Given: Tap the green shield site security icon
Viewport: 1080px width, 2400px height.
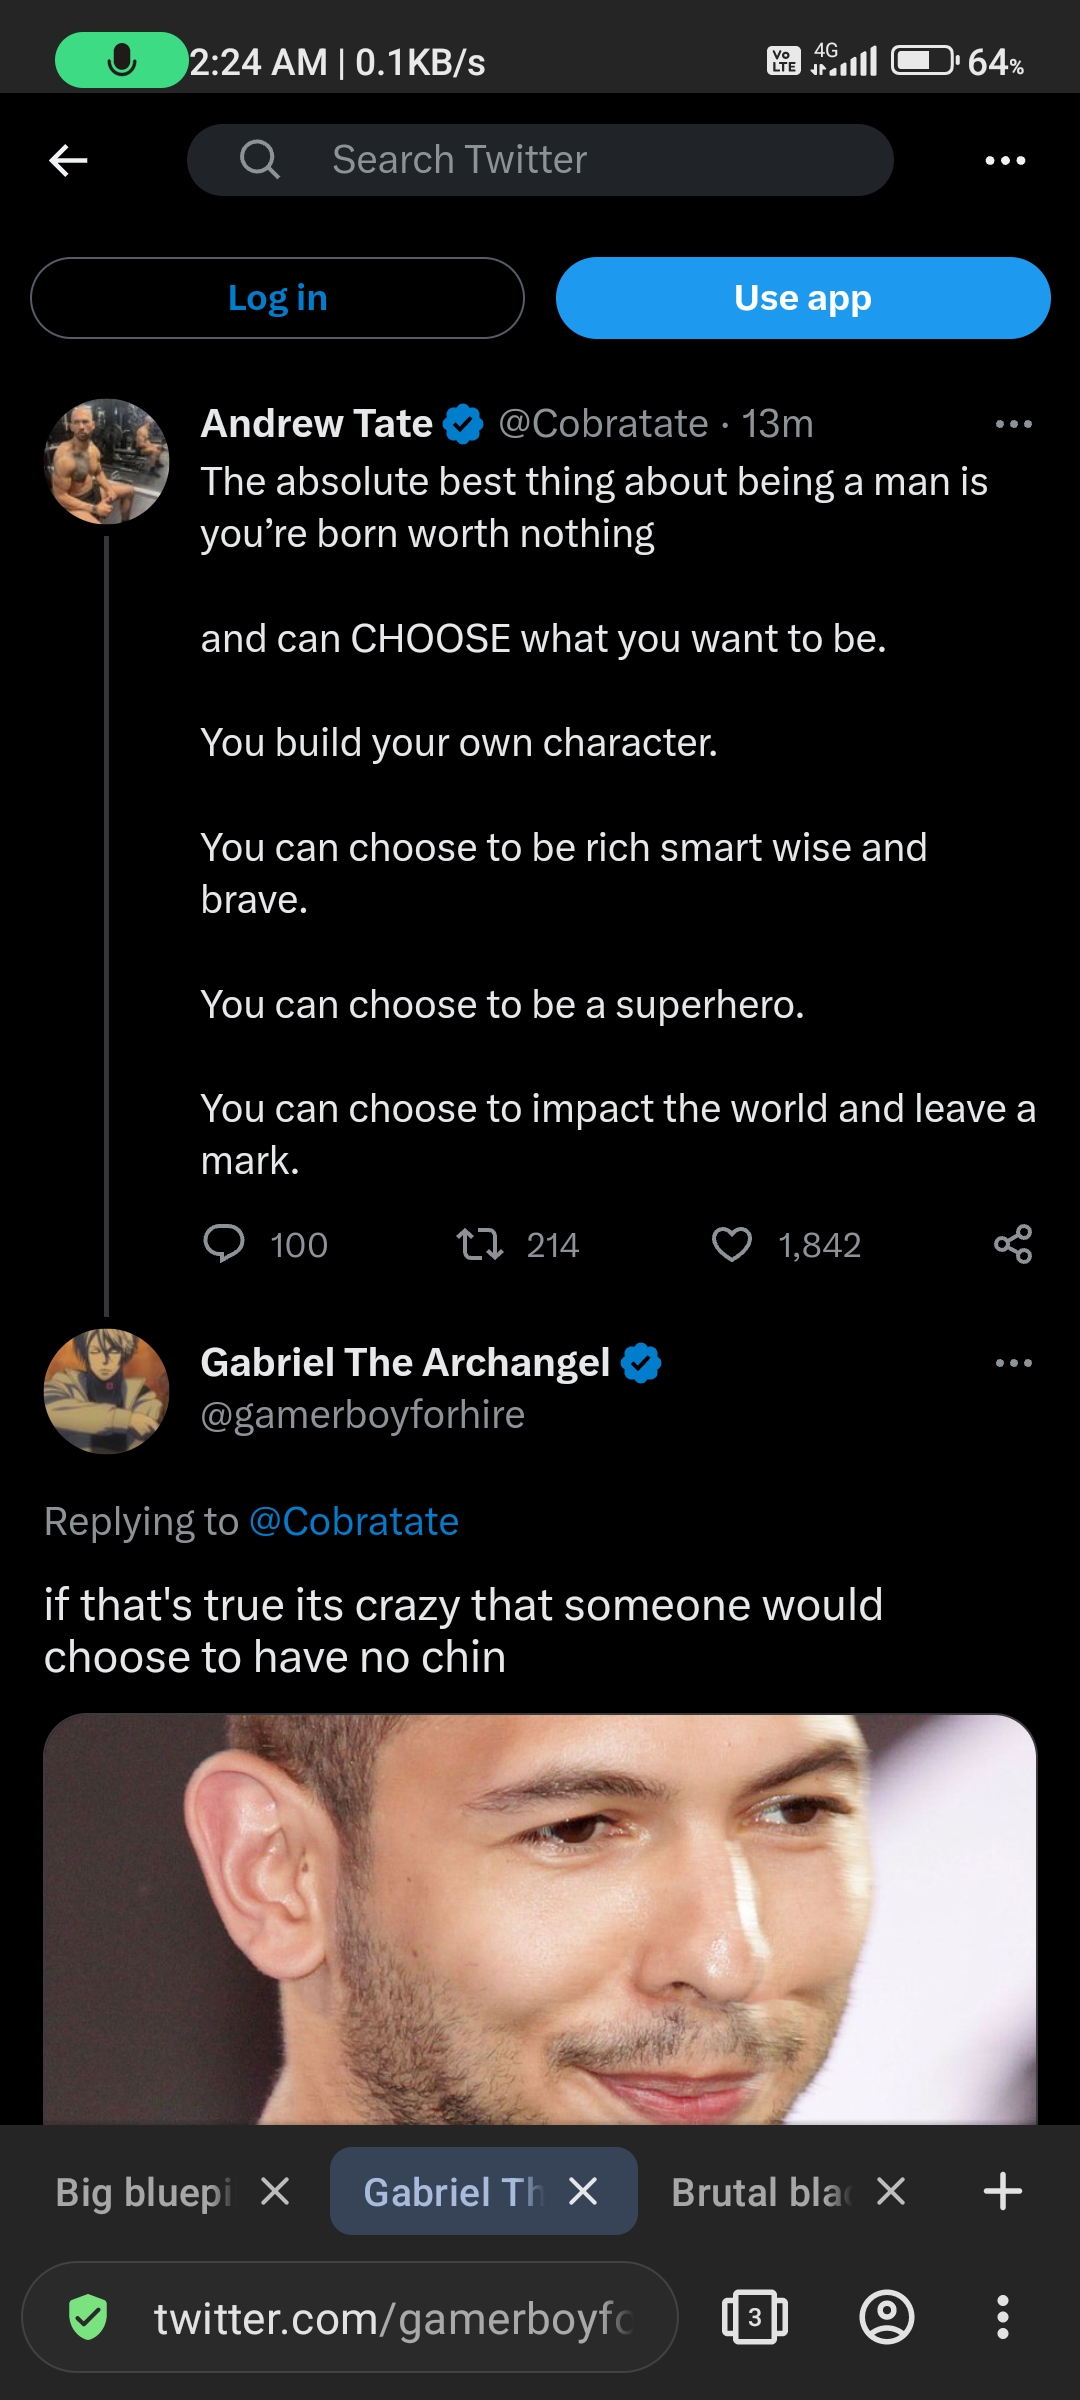Looking at the screenshot, I should 88,2317.
